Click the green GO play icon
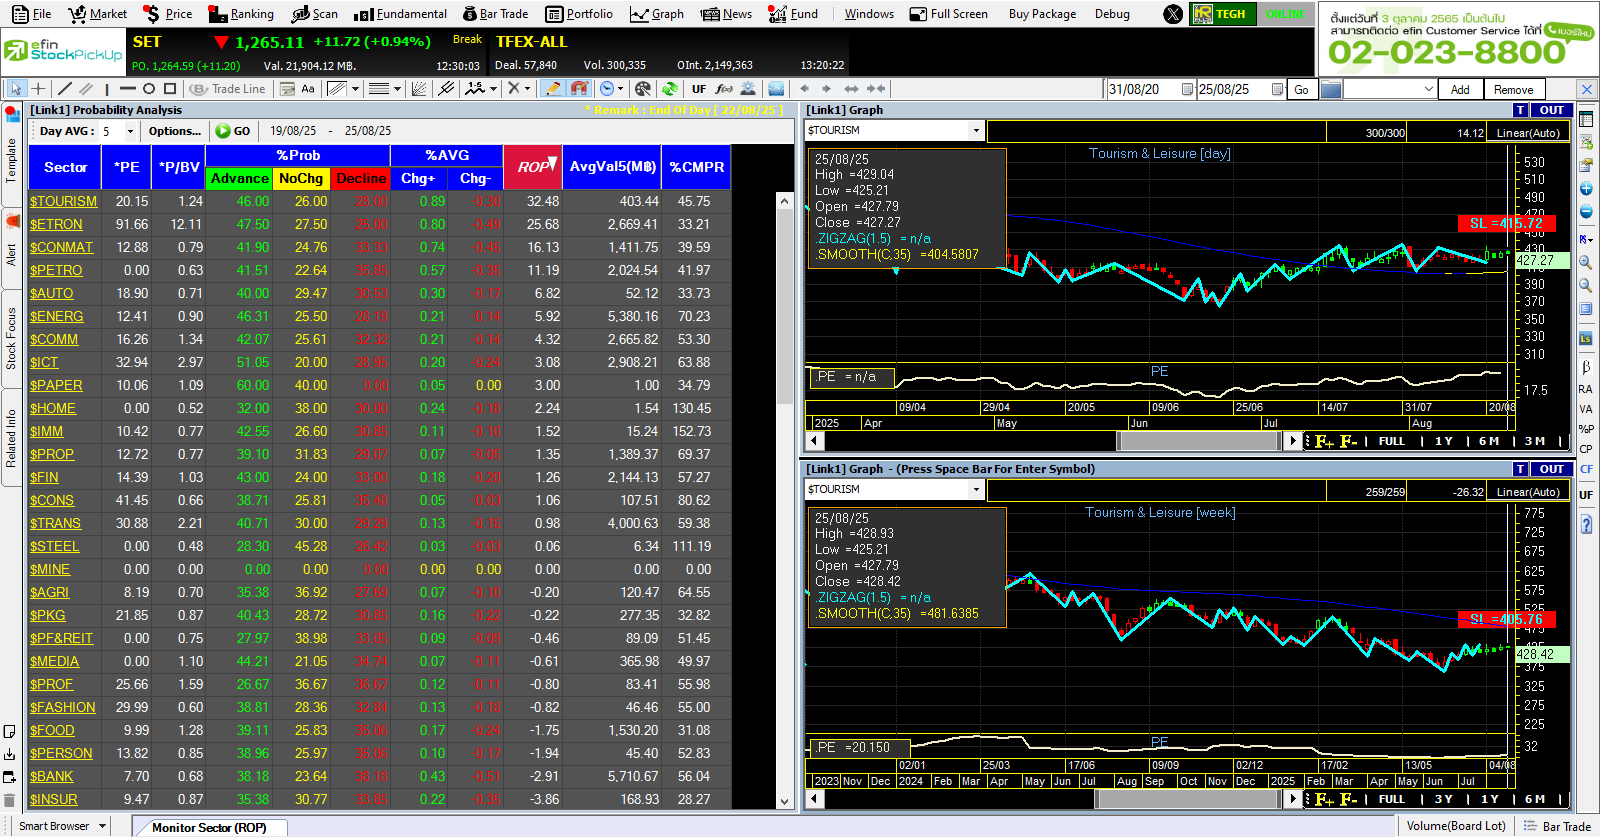Viewport: 1600px width, 838px height. click(223, 131)
